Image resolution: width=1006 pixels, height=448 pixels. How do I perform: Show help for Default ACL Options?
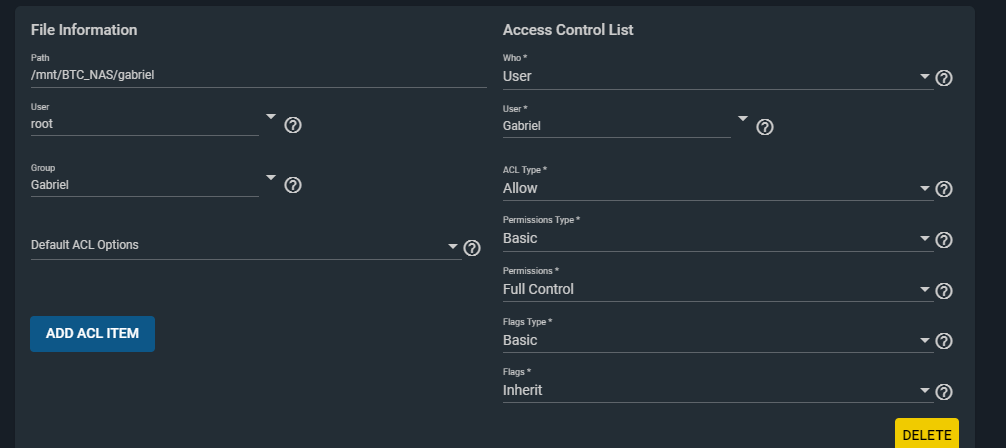(472, 248)
